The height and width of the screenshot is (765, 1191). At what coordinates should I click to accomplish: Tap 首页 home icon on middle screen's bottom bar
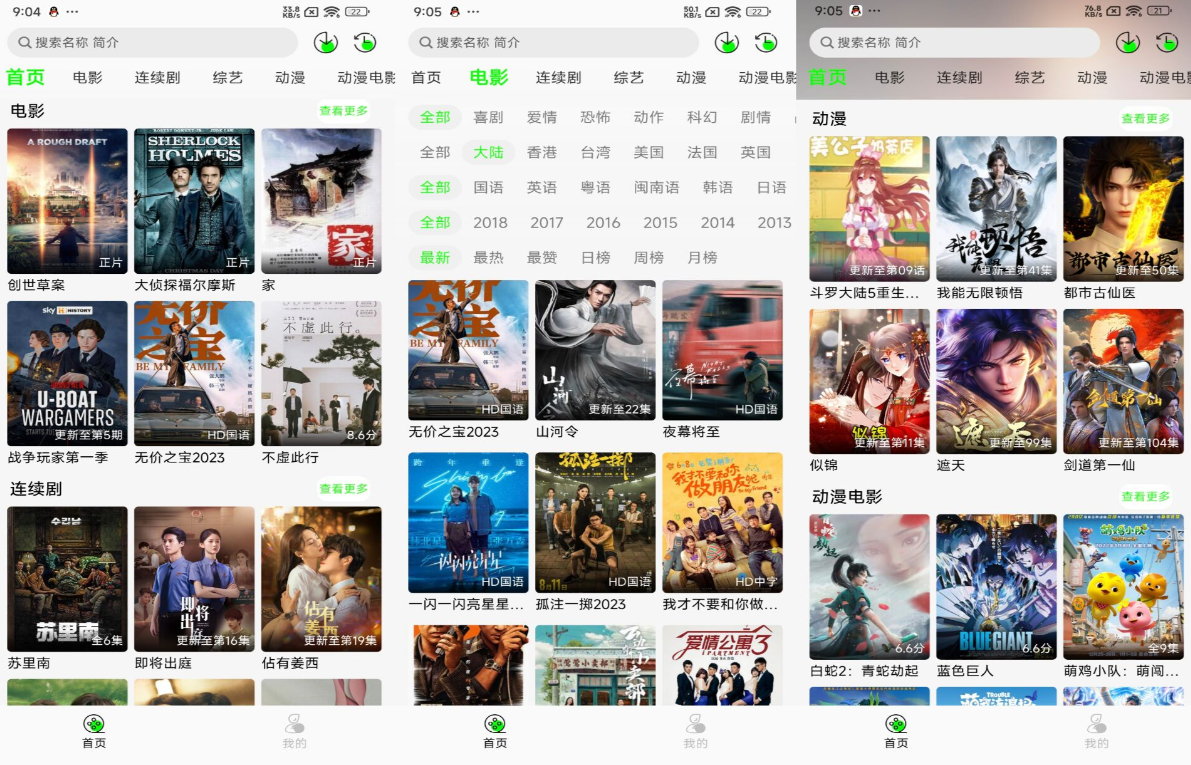click(495, 730)
